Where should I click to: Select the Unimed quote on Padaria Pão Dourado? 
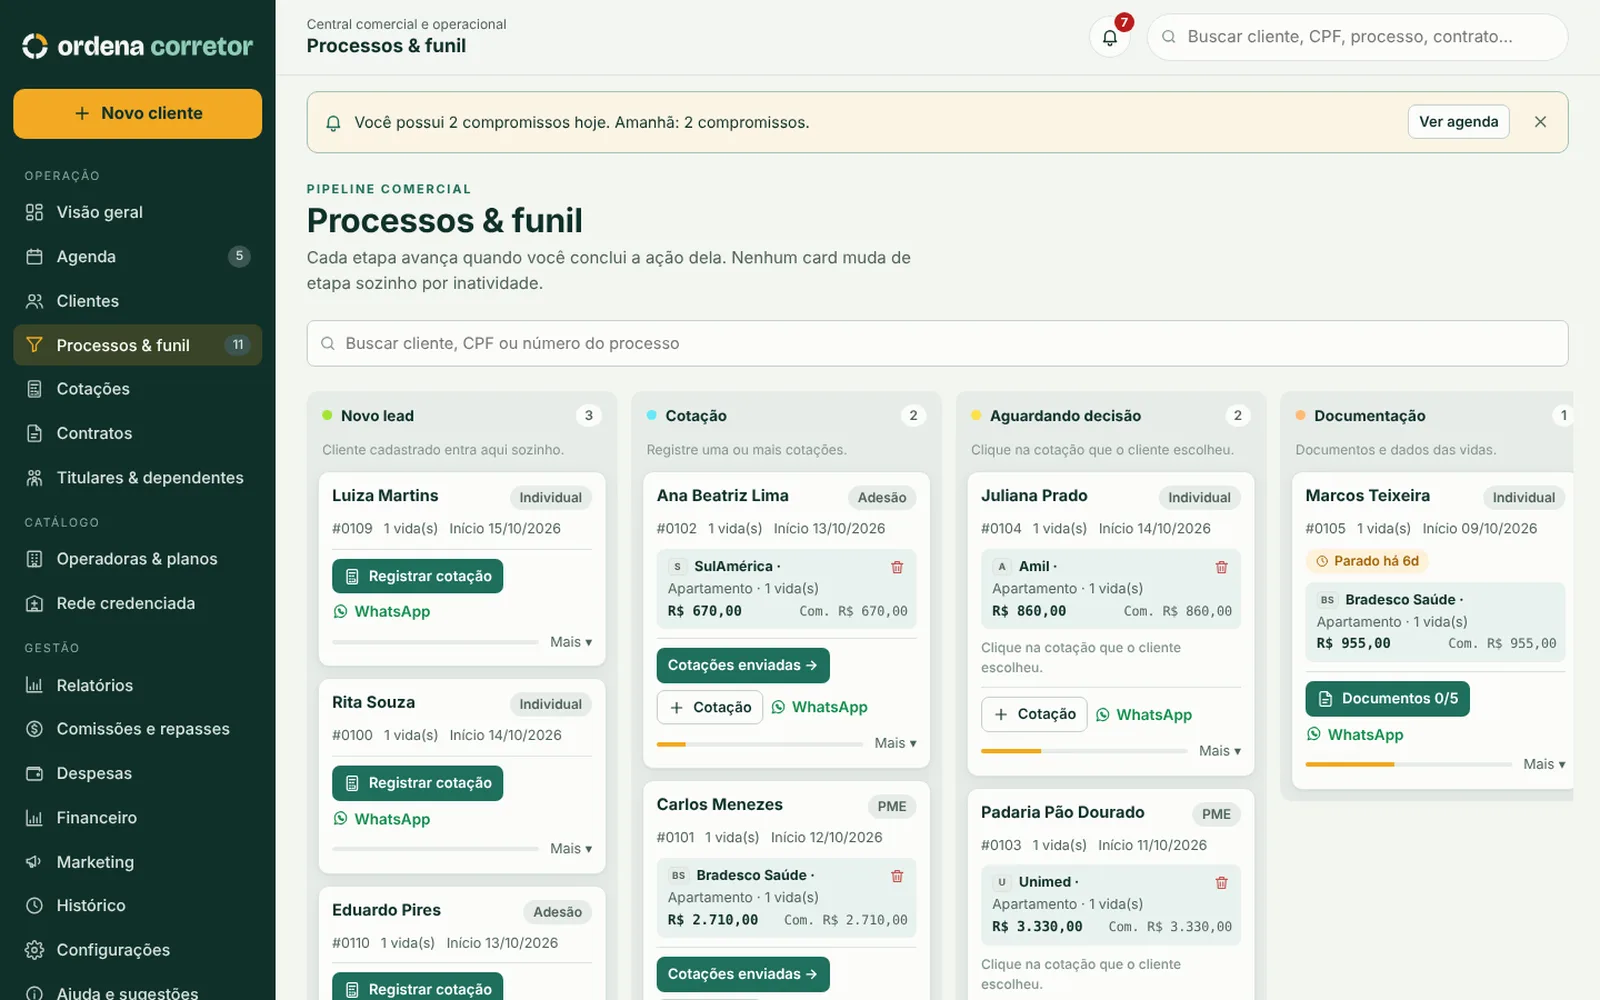tap(1111, 905)
